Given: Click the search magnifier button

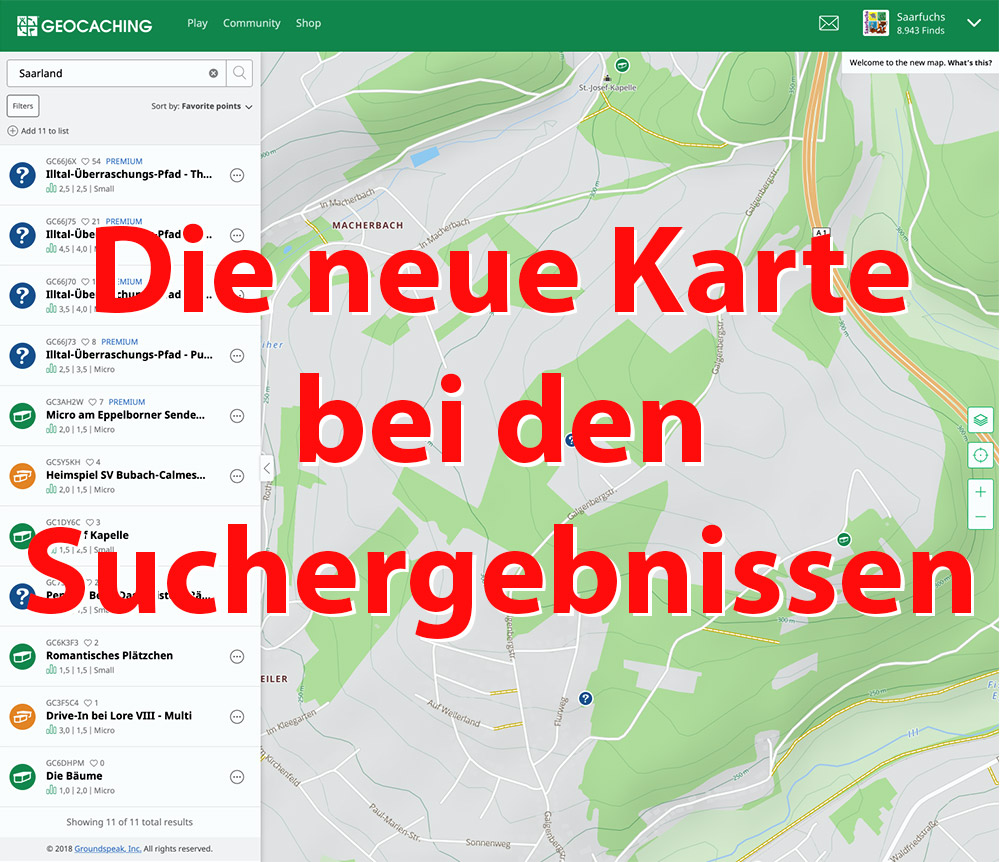Looking at the screenshot, I should pos(240,73).
